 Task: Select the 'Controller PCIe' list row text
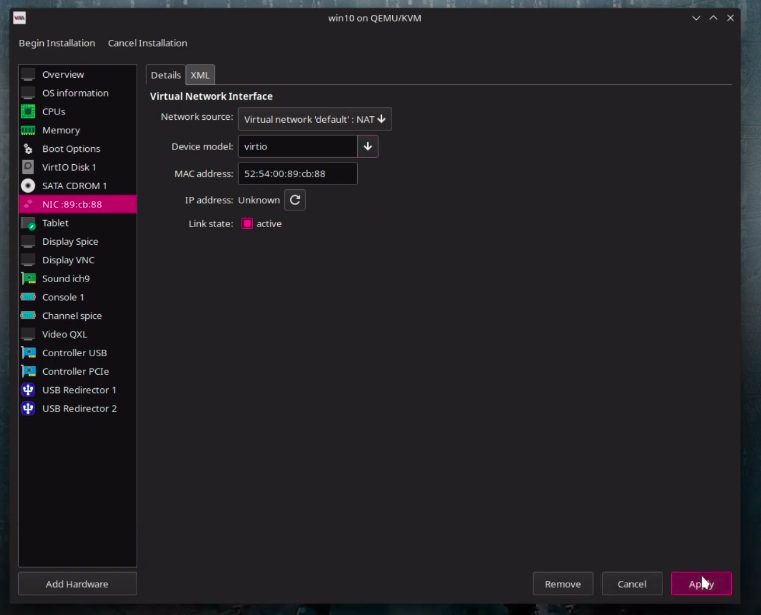click(75, 371)
